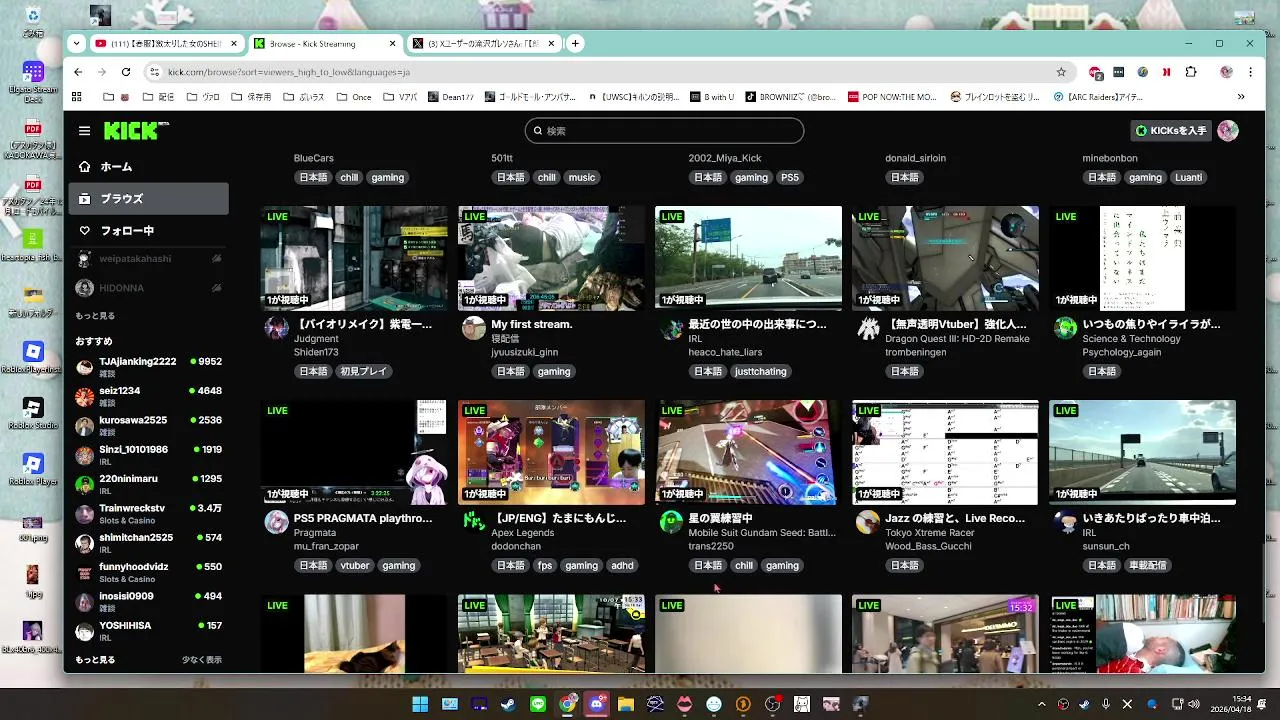Click the trombeningen streamer avatar
This screenshot has height=720, width=1280.
tap(868, 328)
